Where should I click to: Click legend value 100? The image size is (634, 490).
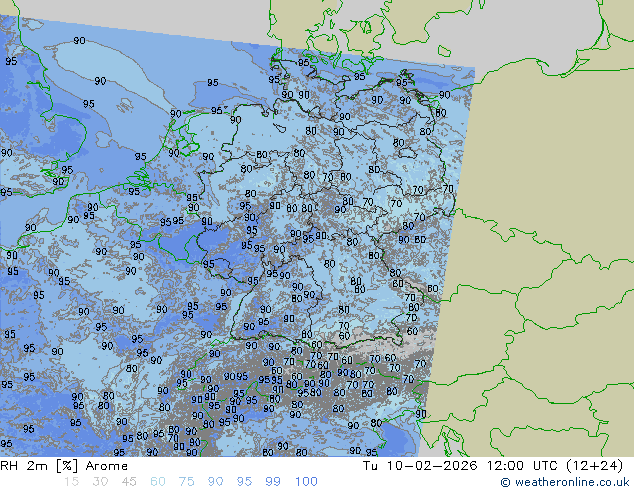point(306,482)
